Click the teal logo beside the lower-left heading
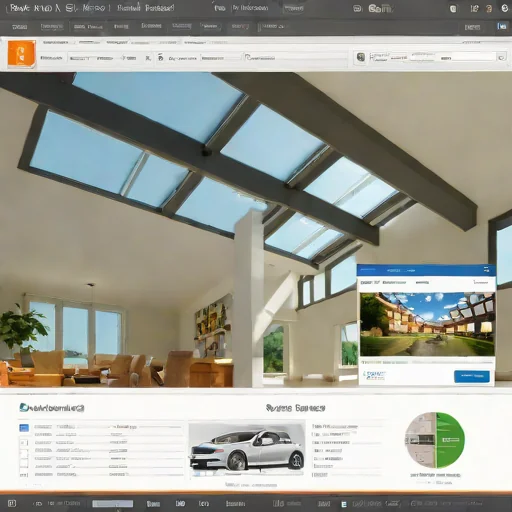Viewport: 512px width, 512px height. pos(24,407)
